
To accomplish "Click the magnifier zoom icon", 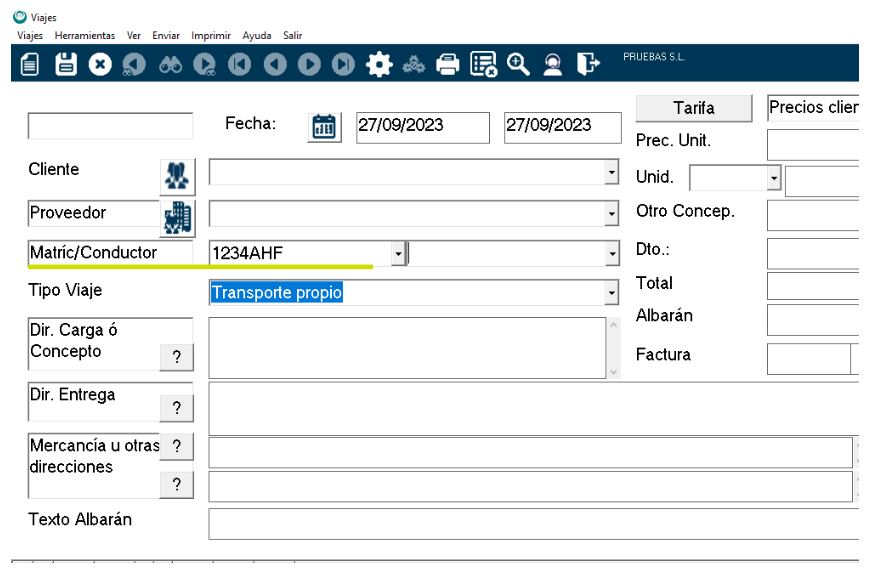I will [x=517, y=64].
